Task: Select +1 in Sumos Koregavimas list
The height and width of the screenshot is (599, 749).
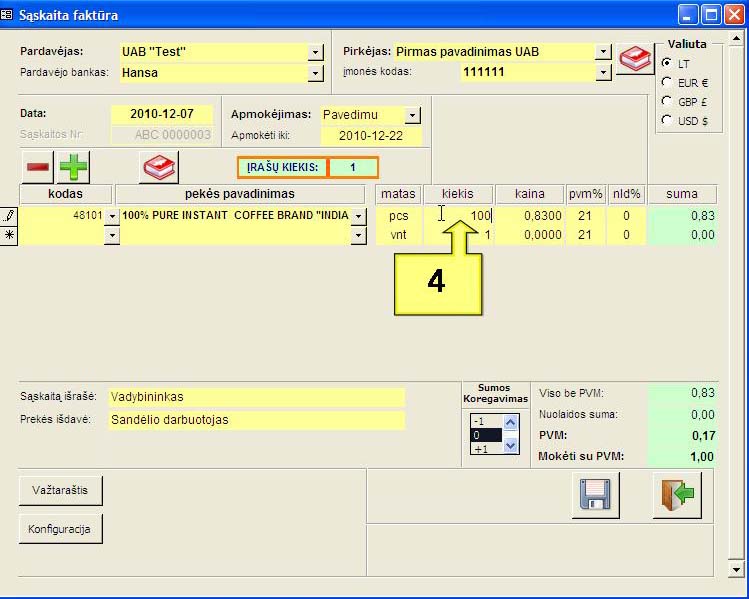Action: tap(486, 449)
